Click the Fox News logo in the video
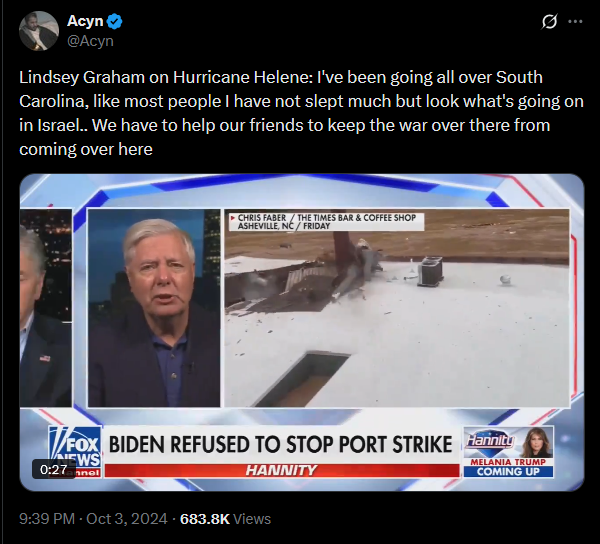600x544 pixels. coord(75,451)
